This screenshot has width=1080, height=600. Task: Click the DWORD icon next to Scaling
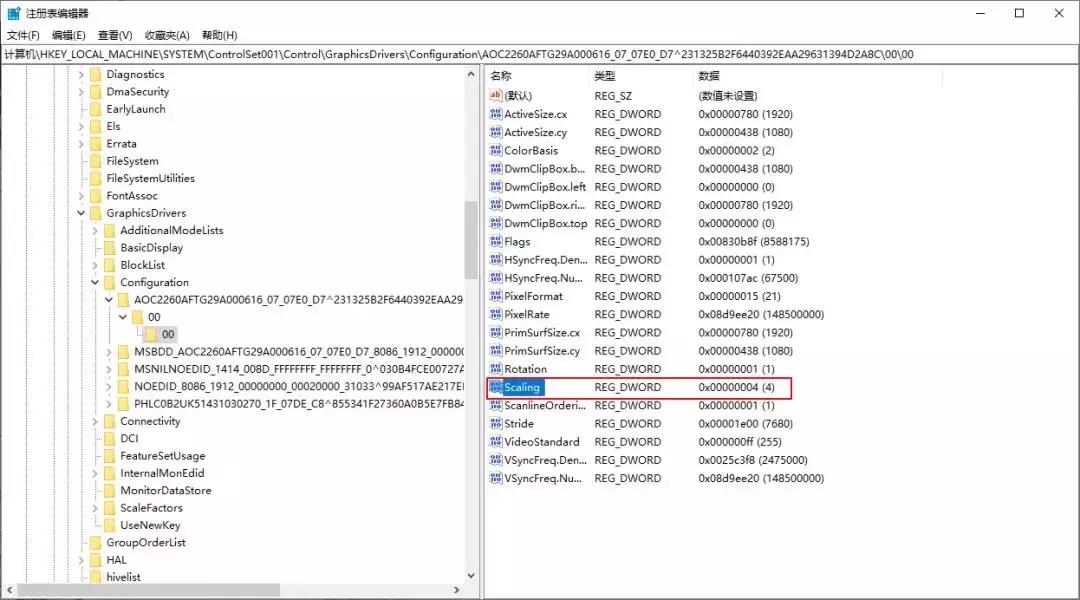[x=495, y=387]
